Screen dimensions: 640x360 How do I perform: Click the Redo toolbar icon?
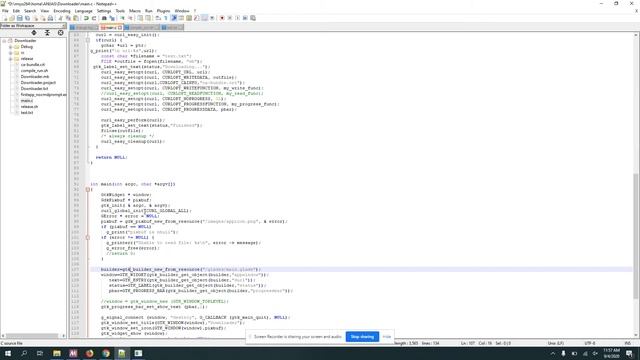pyautogui.click(x=94, y=18)
